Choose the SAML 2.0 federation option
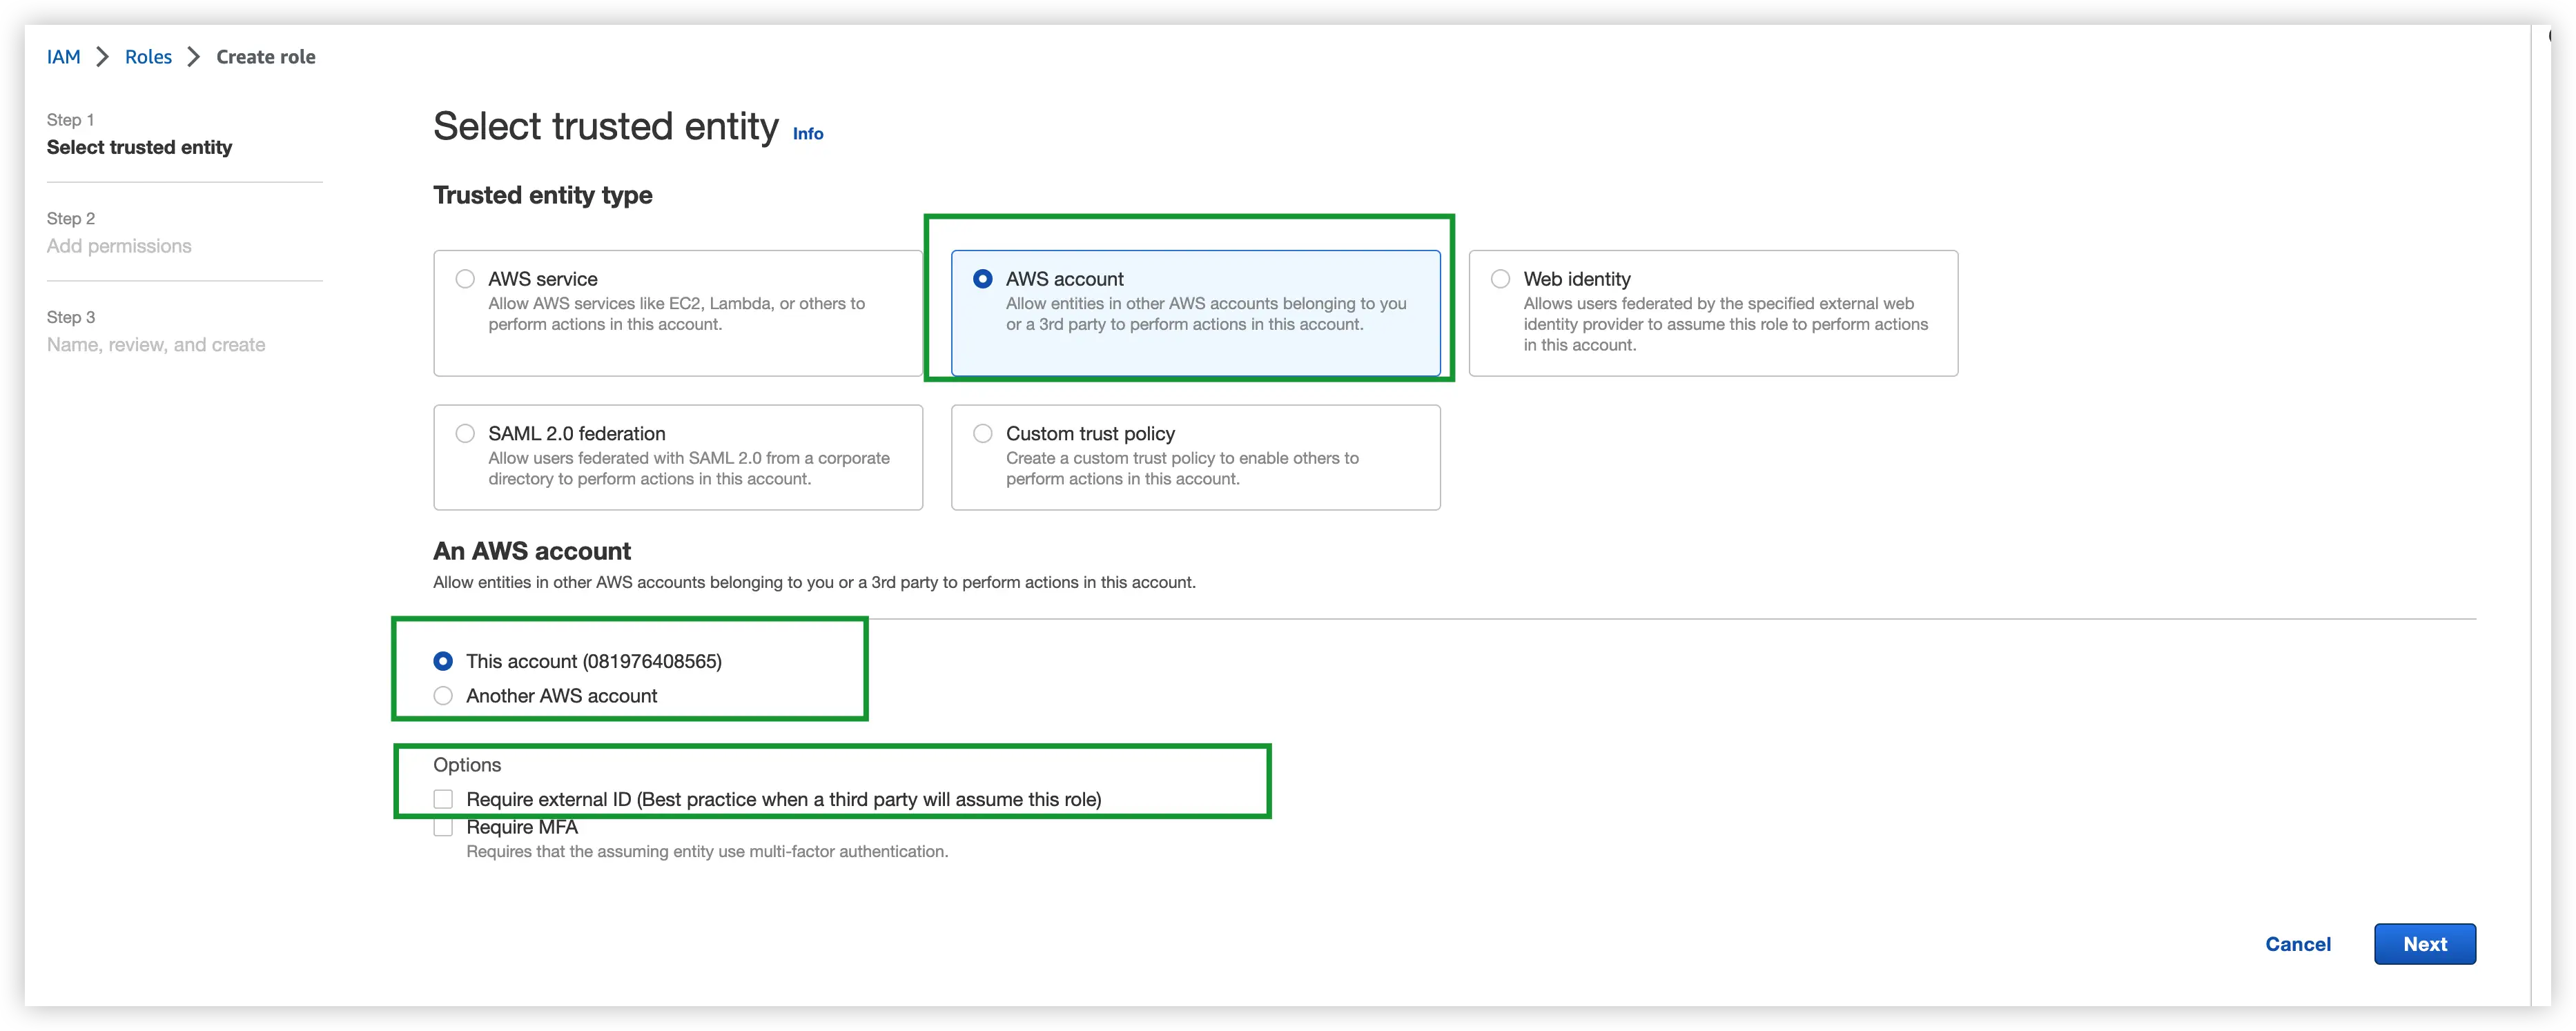 pyautogui.click(x=465, y=433)
